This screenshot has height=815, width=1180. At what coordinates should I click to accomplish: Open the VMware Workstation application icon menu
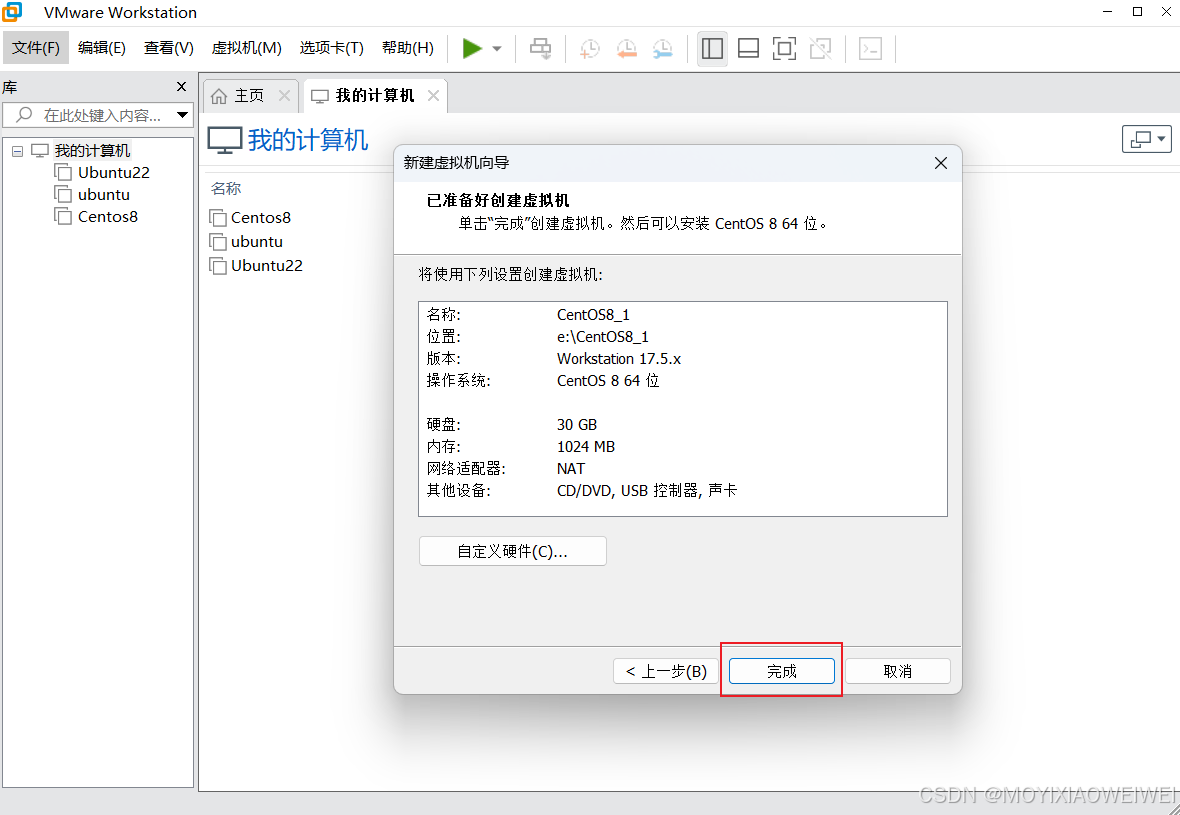[x=11, y=12]
